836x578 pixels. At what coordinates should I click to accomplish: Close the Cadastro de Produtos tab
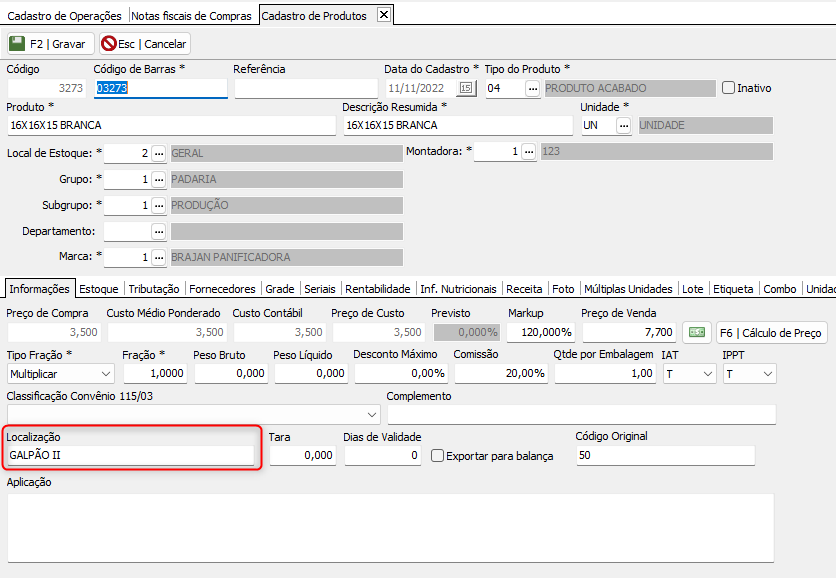383,15
